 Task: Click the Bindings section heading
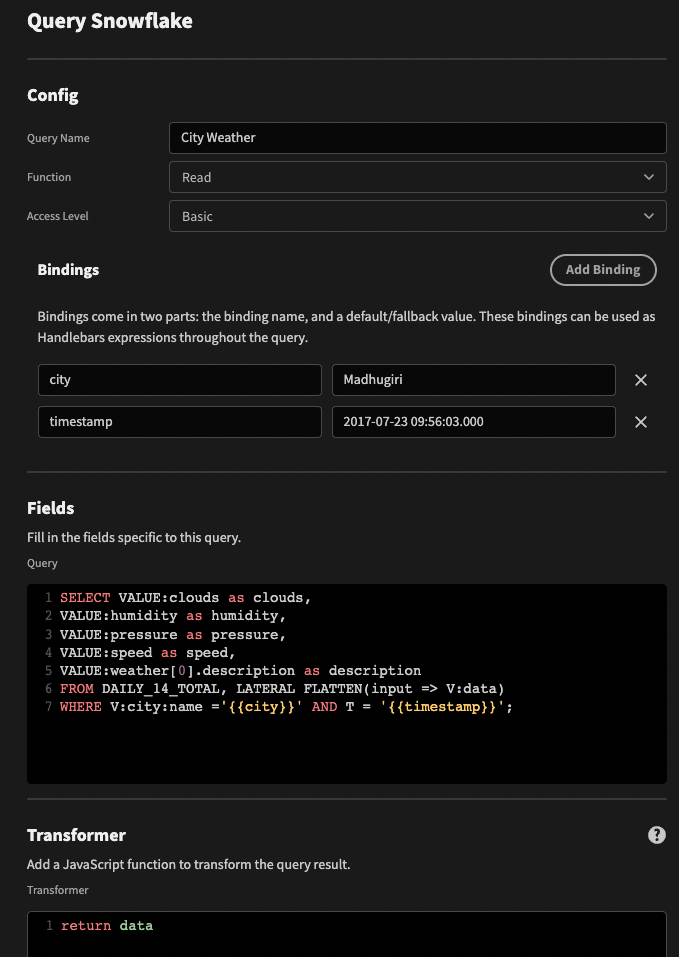68,270
